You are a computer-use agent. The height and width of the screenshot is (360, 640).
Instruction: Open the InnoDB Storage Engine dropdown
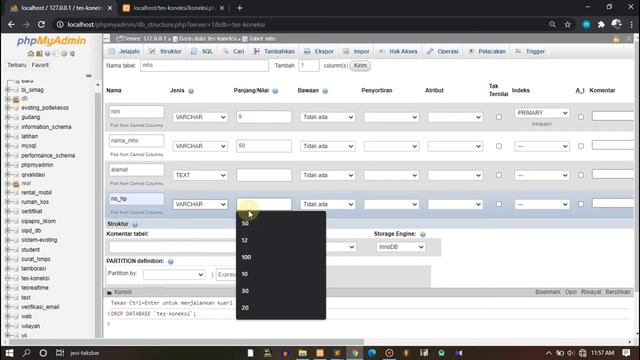tap(400, 247)
